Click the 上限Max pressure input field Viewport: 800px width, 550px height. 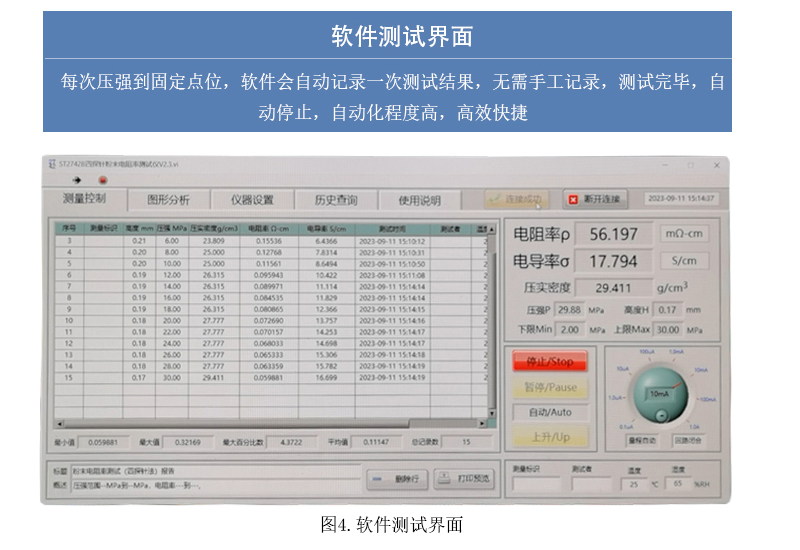coord(666,329)
